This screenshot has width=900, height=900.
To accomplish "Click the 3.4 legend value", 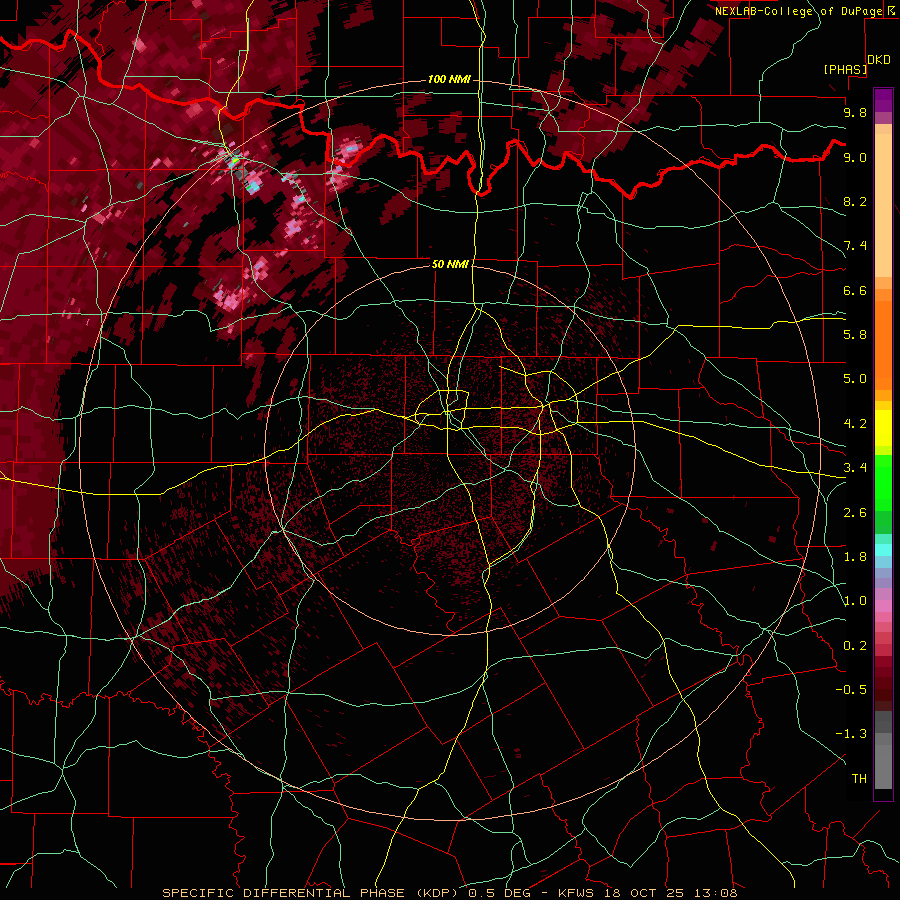I will (x=855, y=468).
